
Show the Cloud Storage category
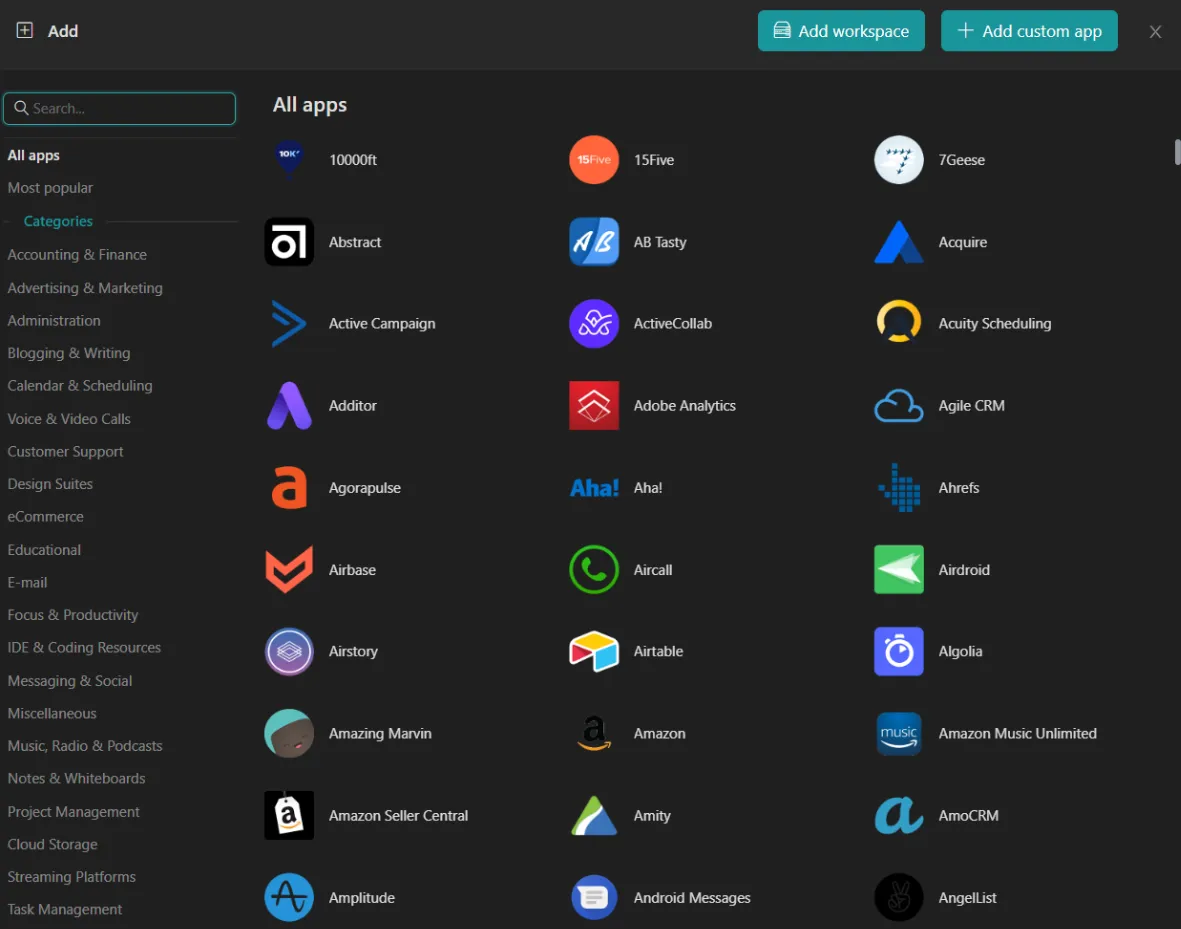(53, 844)
